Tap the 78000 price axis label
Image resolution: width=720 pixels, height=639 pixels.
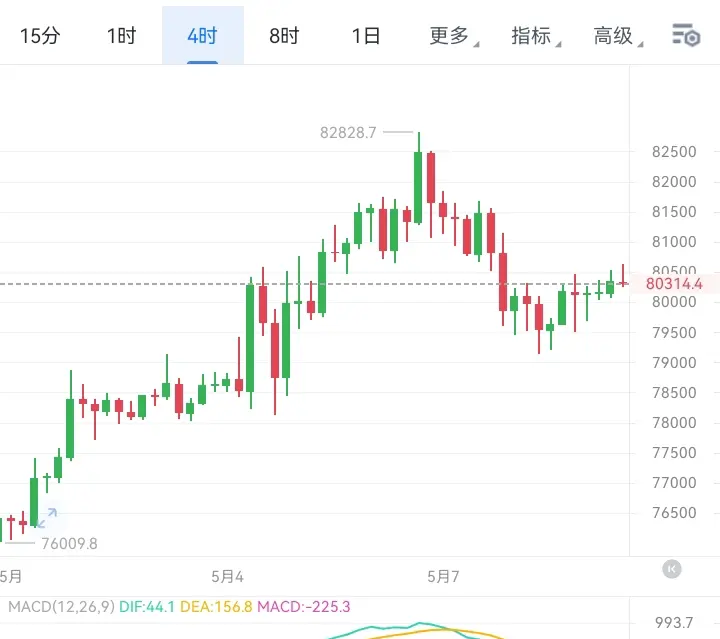pos(674,423)
